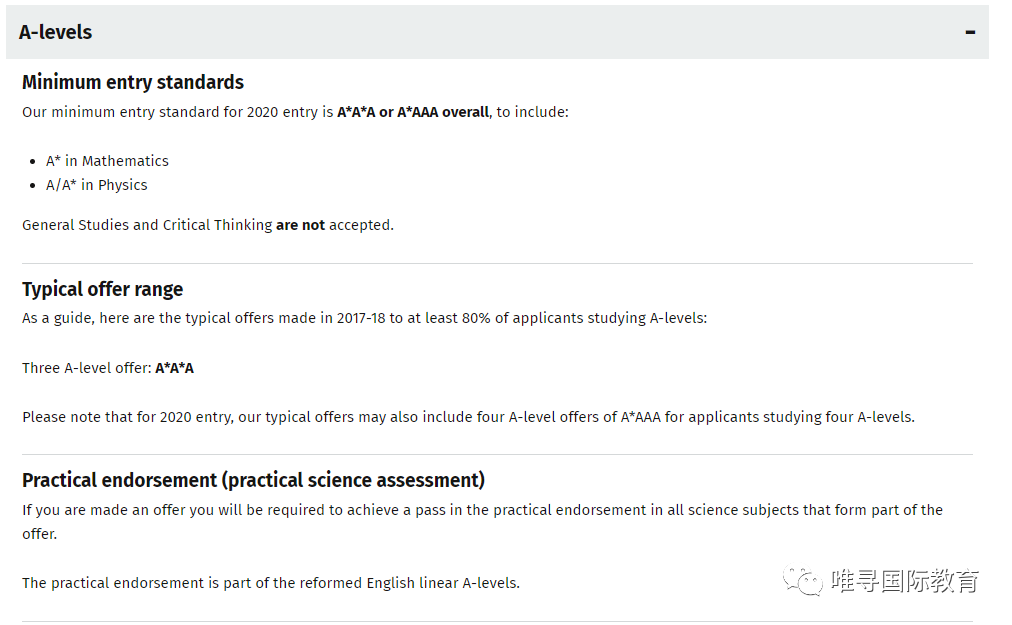
Task: Click the General Studies and Critical Thinking sentence
Action: [x=147, y=225]
